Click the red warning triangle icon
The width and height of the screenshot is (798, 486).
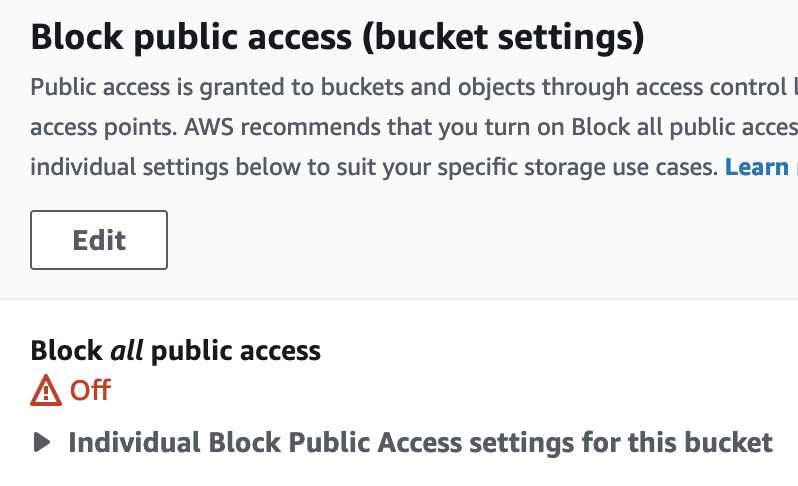(x=46, y=390)
